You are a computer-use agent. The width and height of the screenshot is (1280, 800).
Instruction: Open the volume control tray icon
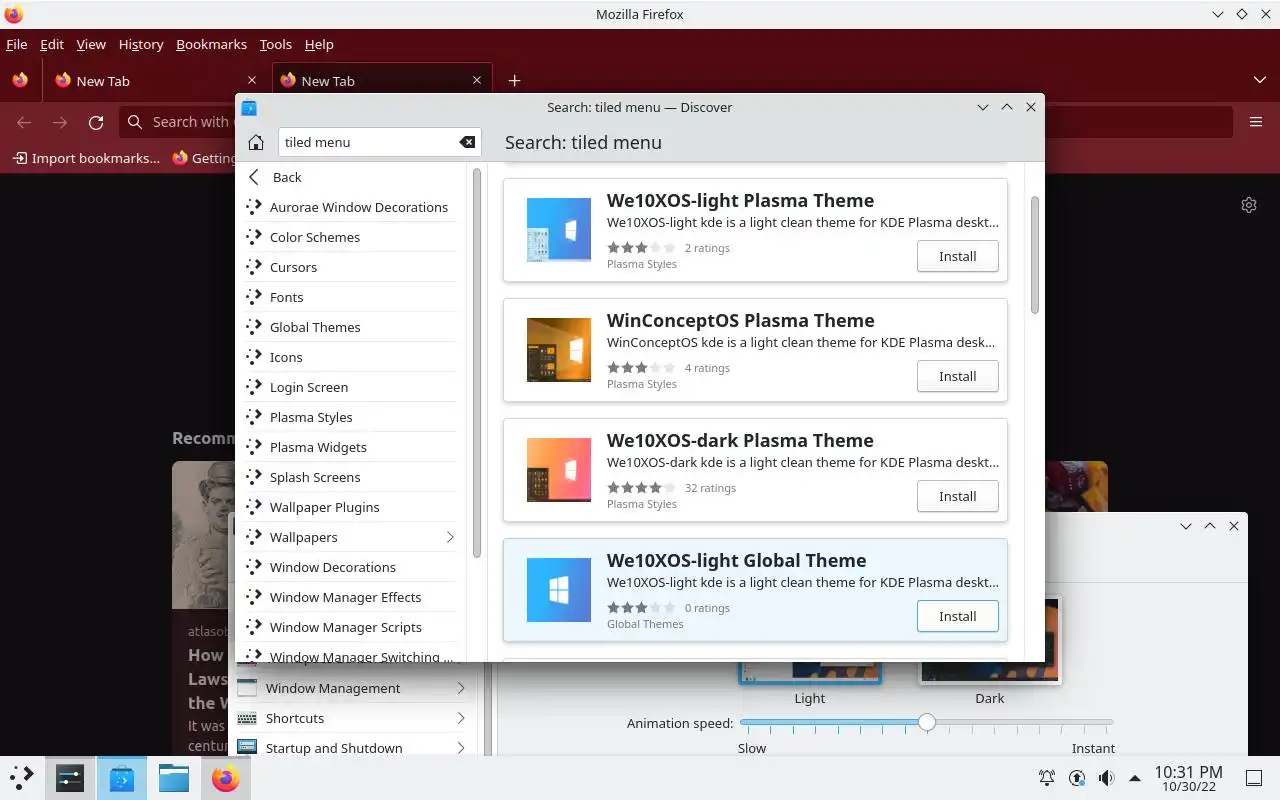click(x=1106, y=777)
